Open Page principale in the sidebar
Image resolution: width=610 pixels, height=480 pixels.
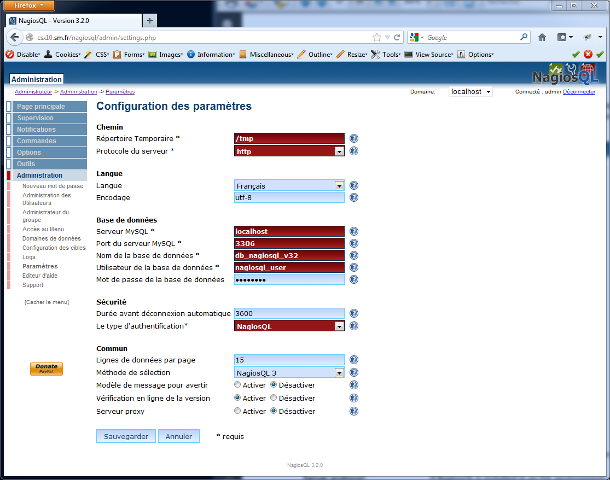pos(50,107)
